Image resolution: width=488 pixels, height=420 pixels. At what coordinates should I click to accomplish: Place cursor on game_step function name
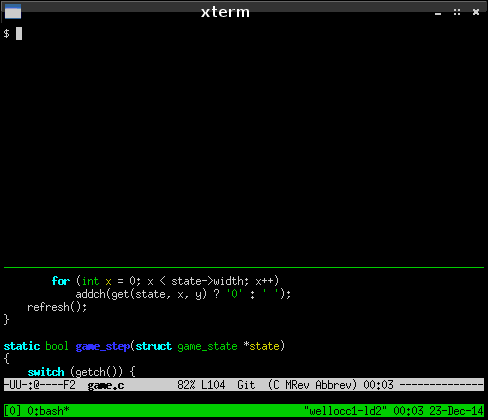click(x=103, y=346)
